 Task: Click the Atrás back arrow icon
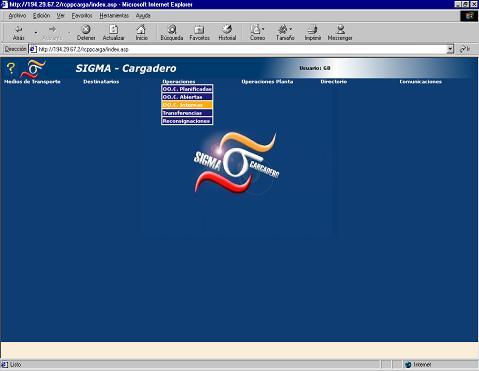point(19,29)
